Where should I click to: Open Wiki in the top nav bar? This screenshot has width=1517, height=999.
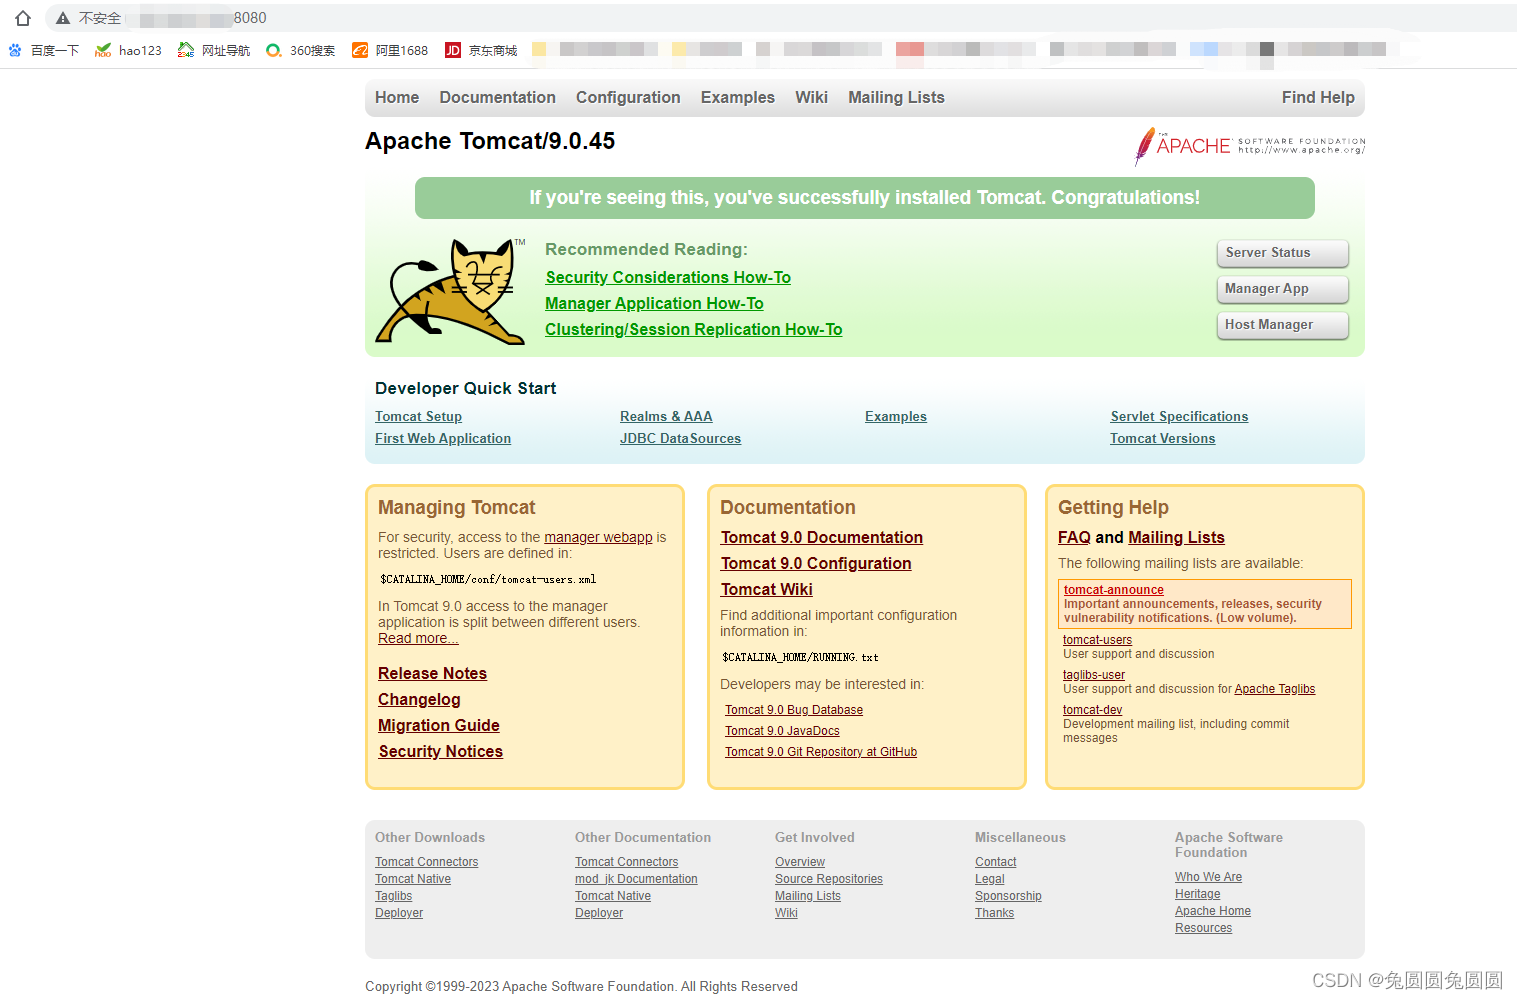click(x=811, y=97)
